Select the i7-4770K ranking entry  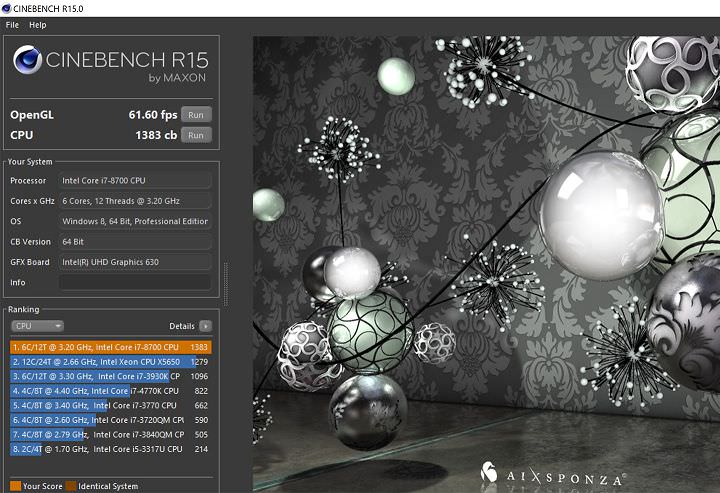110,391
